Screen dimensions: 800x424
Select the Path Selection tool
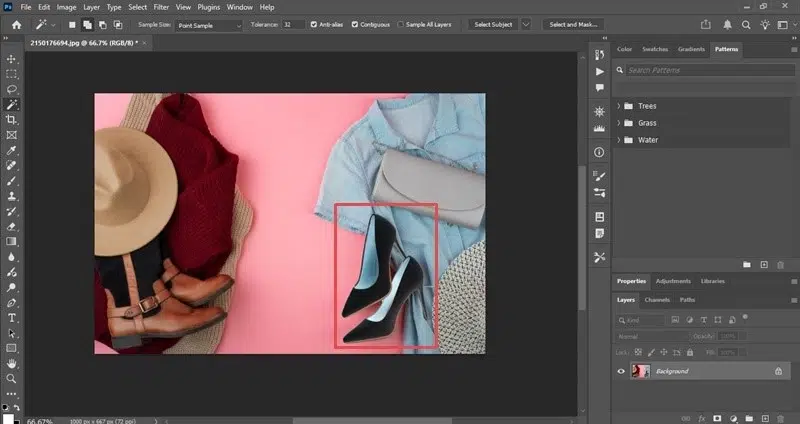[11, 333]
